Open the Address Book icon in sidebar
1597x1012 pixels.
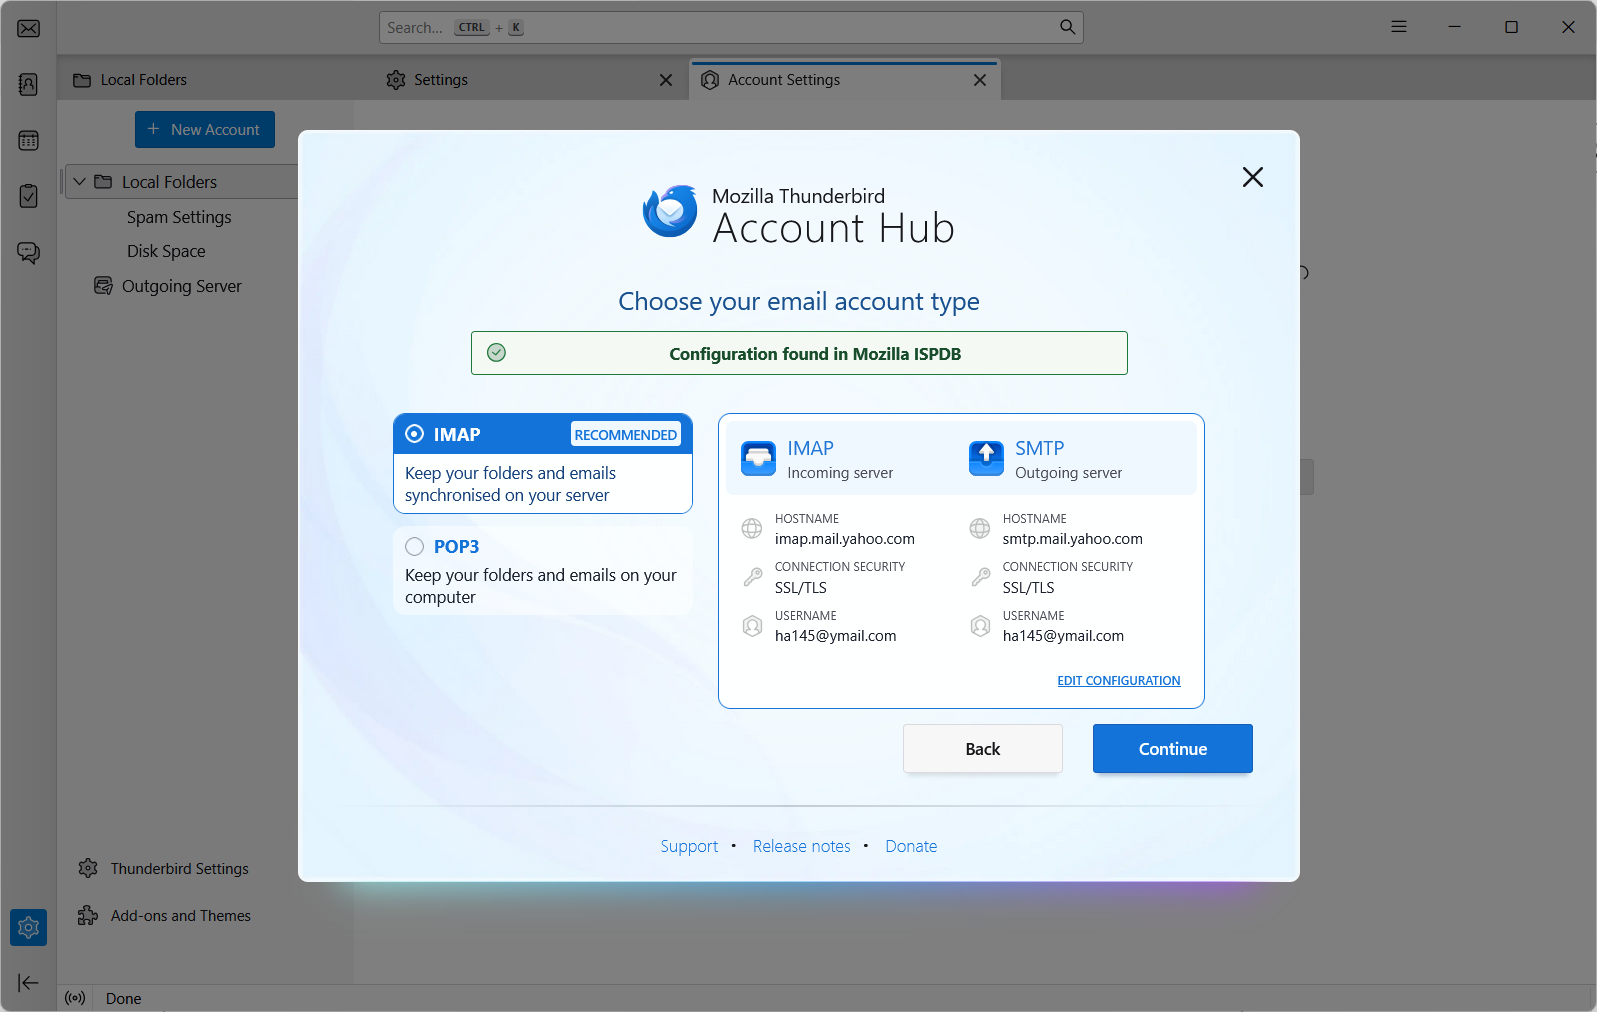tap(29, 84)
